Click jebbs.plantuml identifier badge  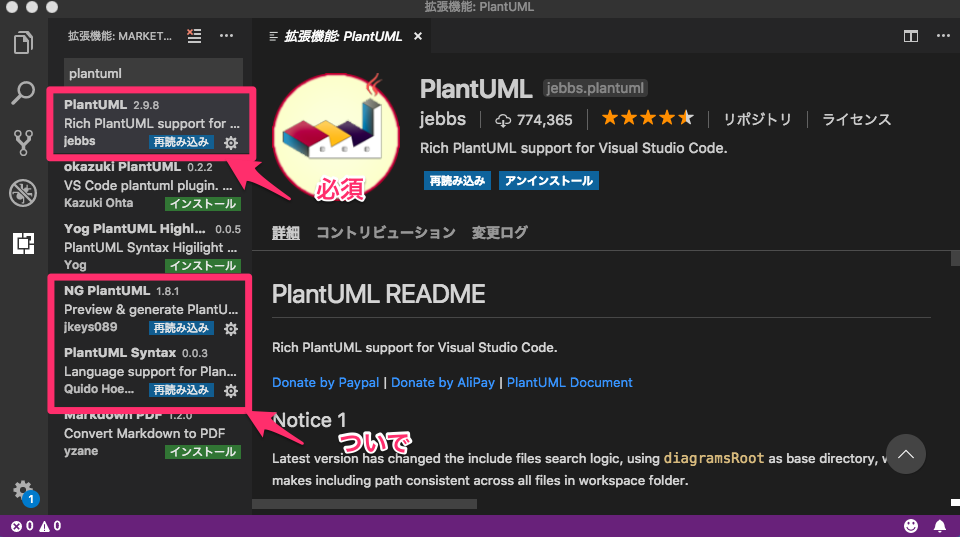pos(595,88)
